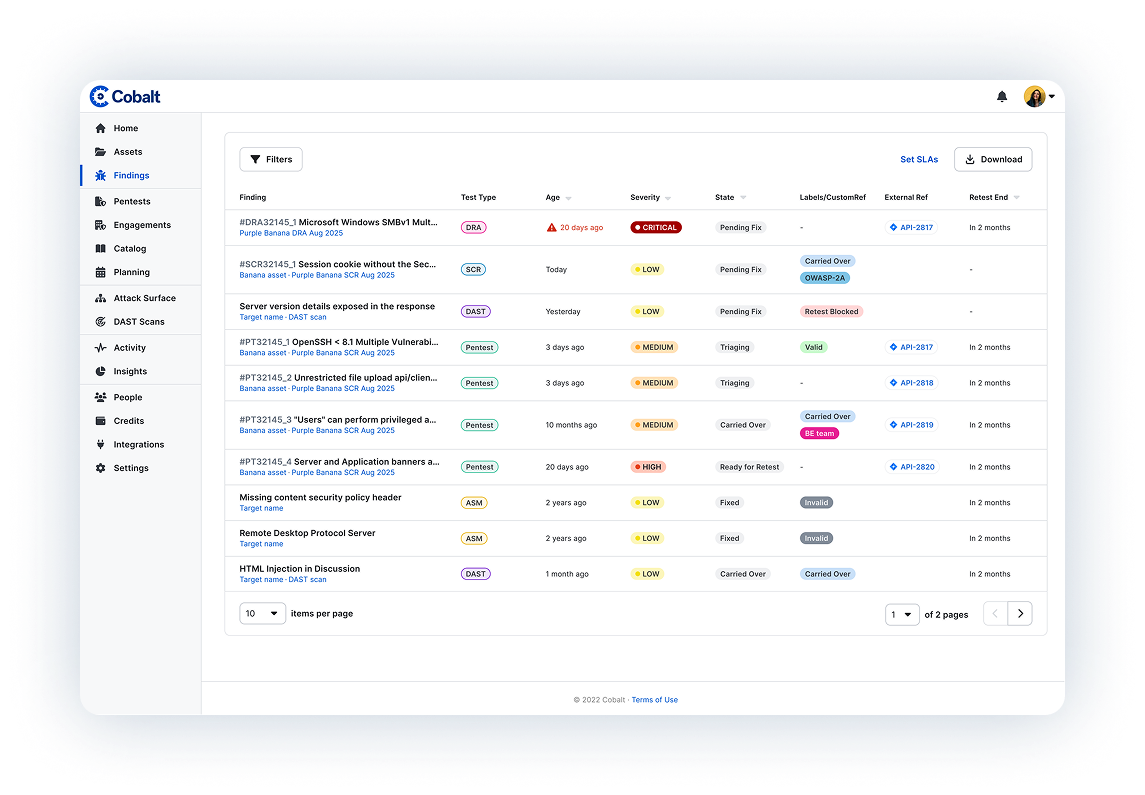The height and width of the screenshot is (795, 1145).
Task: Open the user avatar account menu
Action: point(1036,96)
